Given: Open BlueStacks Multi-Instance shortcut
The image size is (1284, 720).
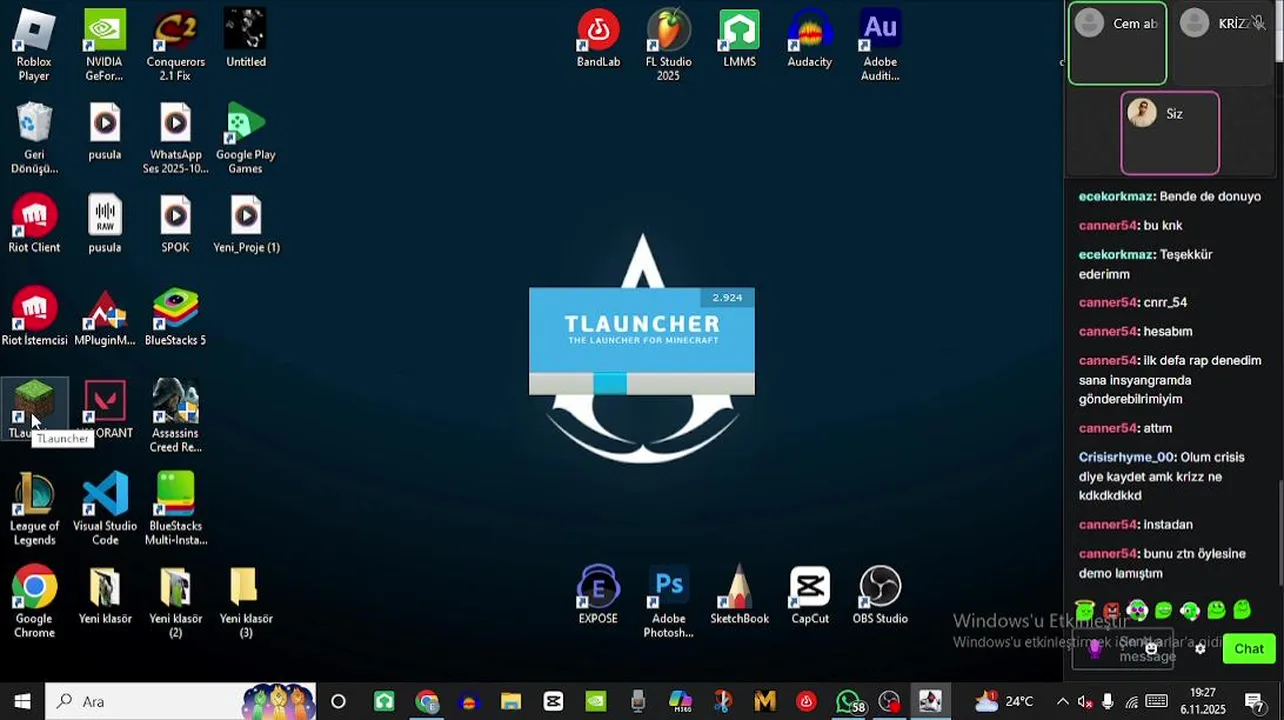Looking at the screenshot, I should (175, 509).
